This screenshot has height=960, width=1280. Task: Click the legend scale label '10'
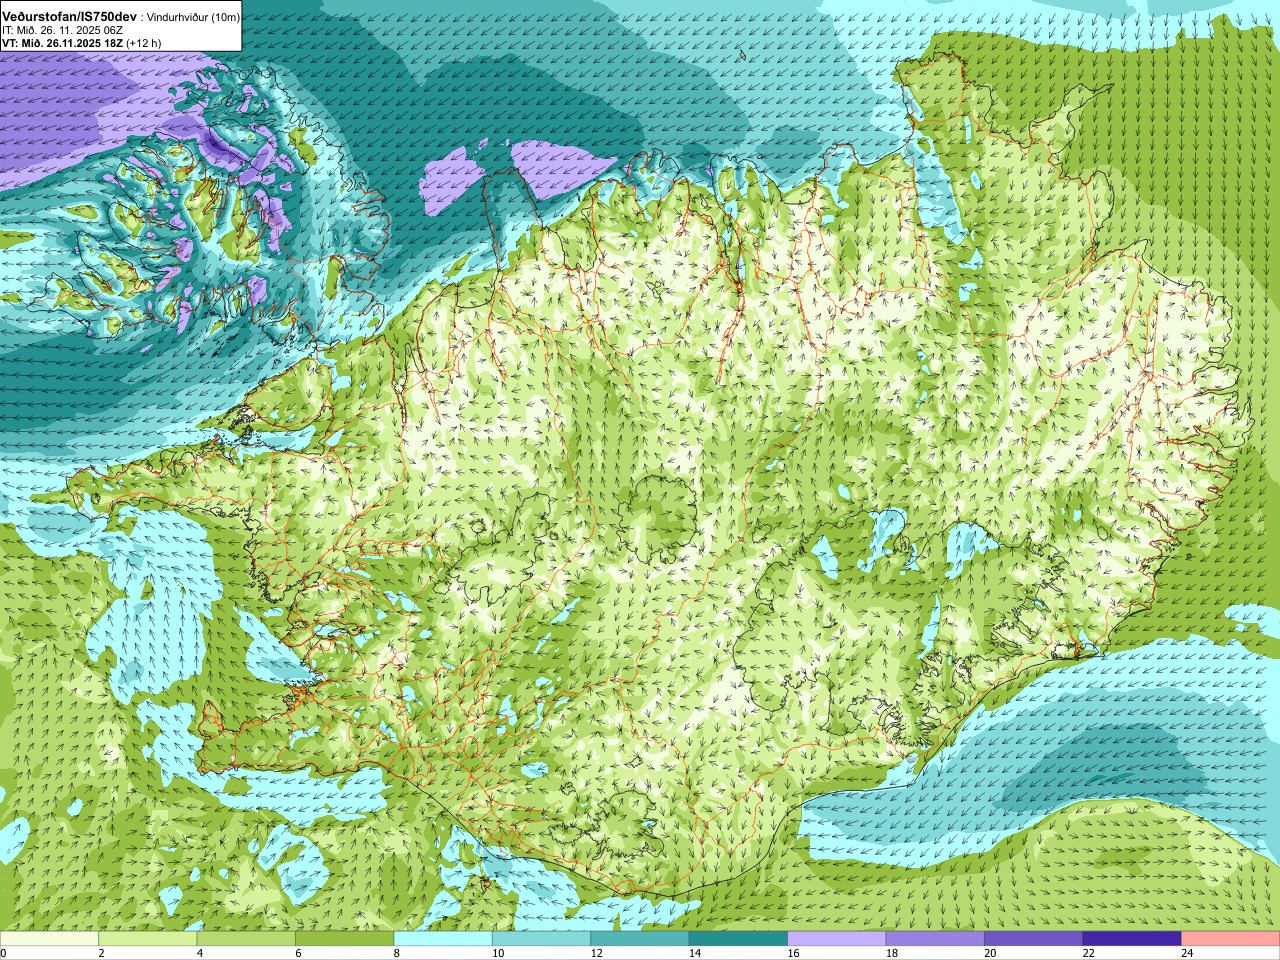[x=497, y=953]
